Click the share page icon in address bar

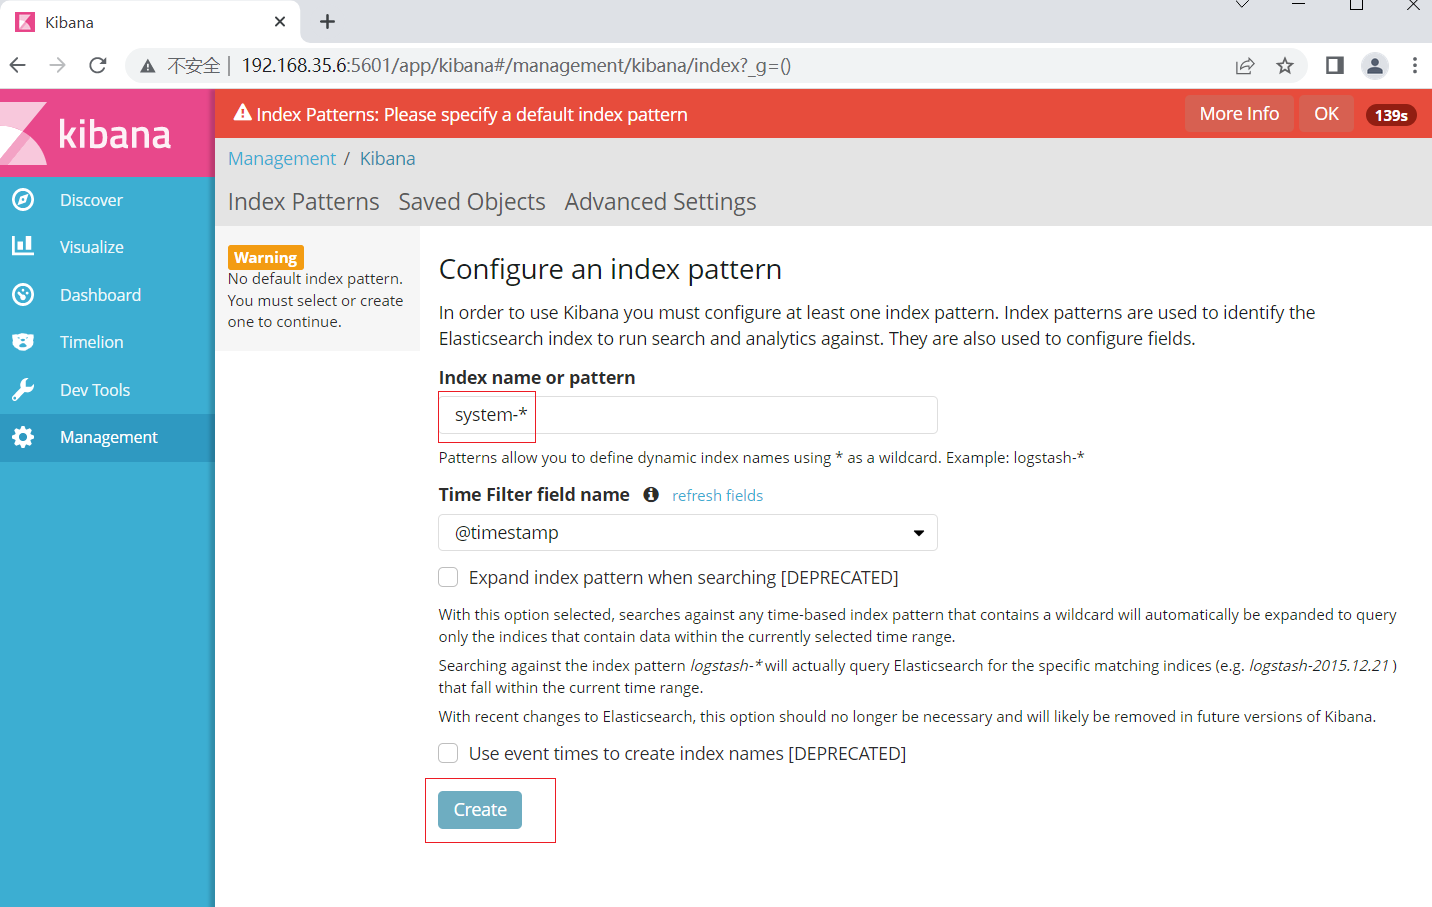click(1245, 66)
